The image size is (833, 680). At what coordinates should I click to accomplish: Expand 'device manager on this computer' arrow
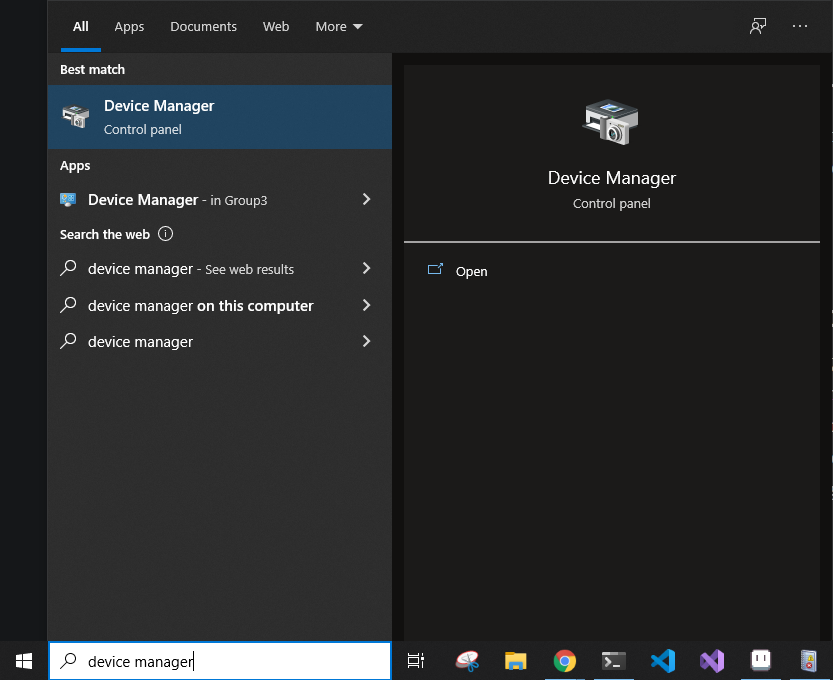(x=367, y=305)
